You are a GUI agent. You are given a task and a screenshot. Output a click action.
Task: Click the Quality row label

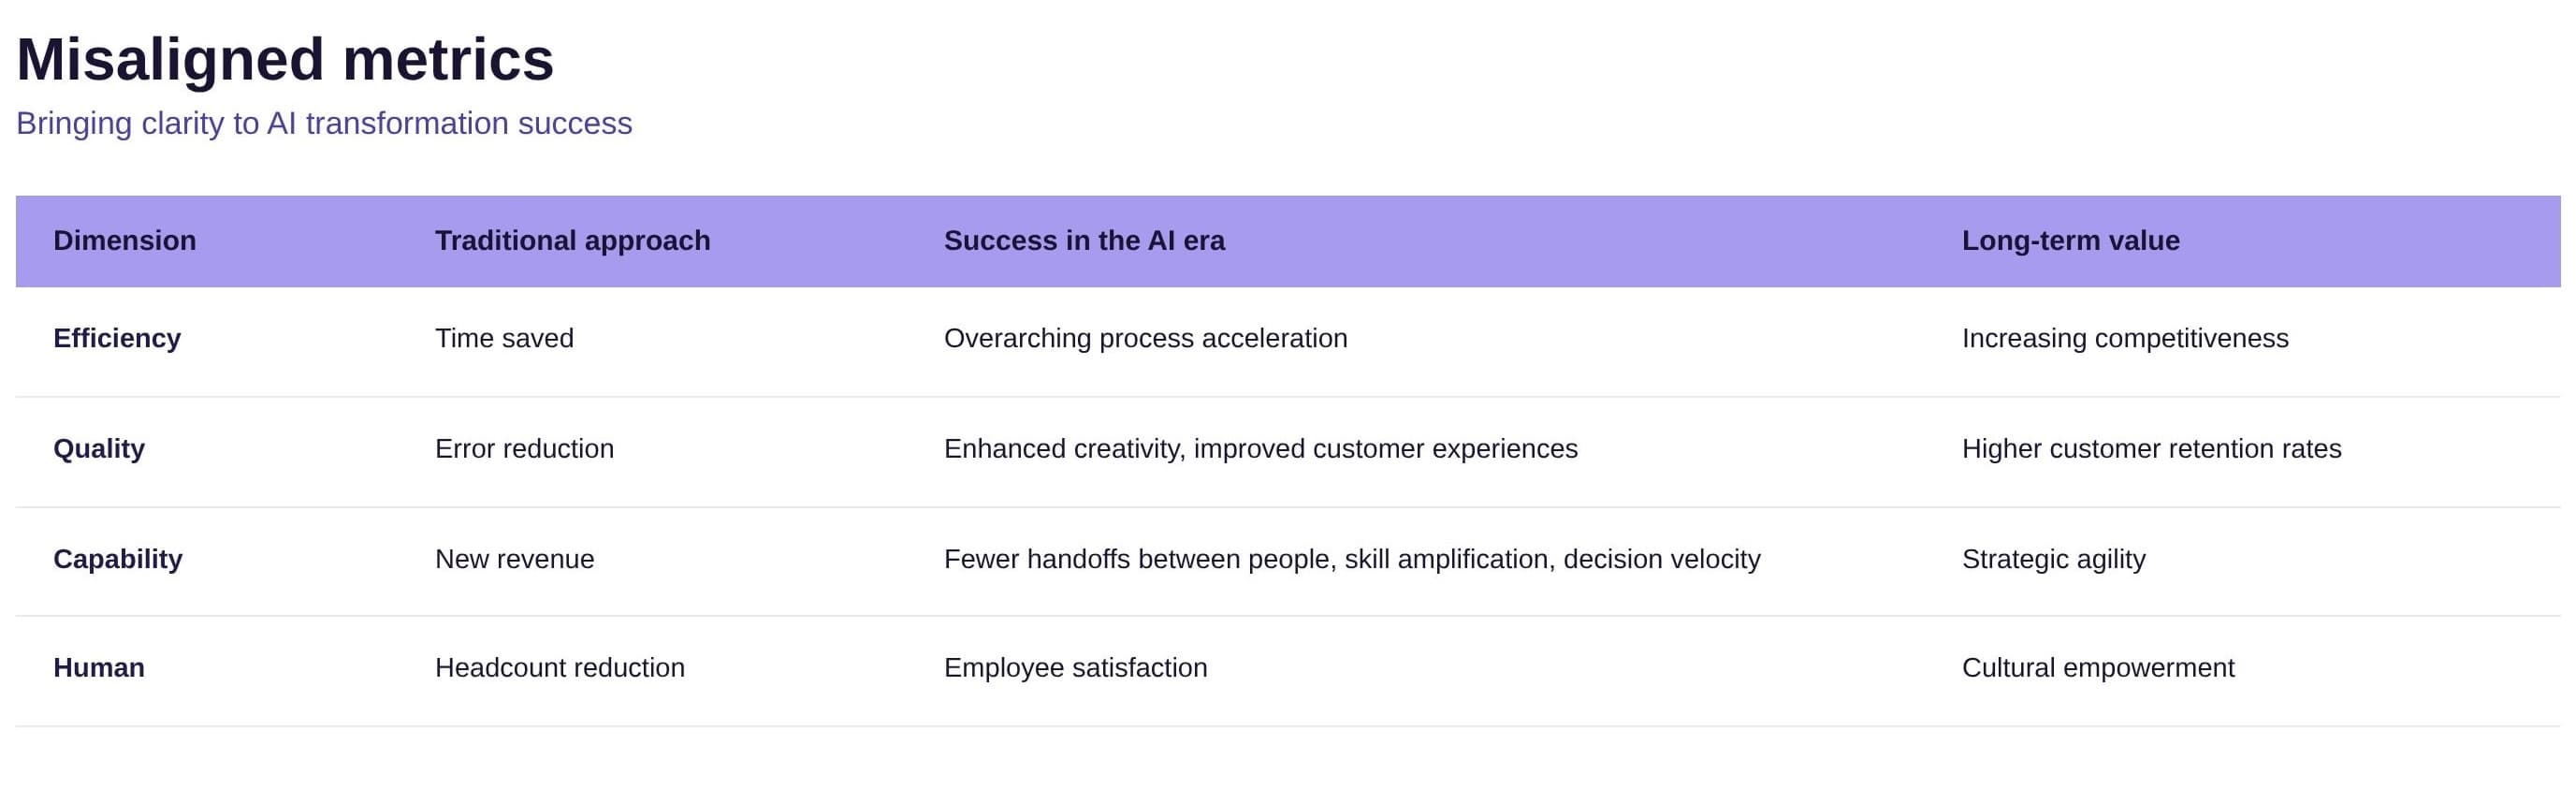(99, 448)
